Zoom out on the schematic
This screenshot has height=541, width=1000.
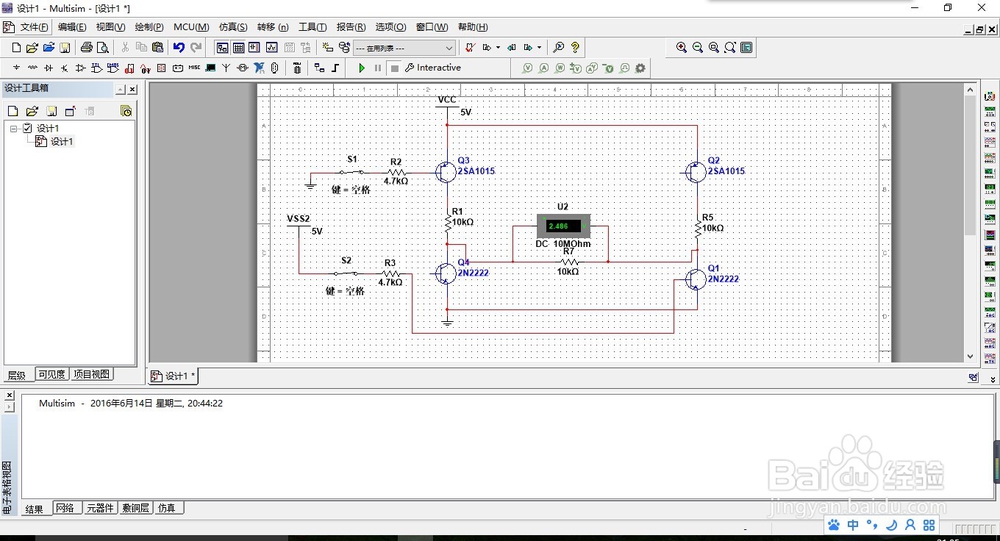pos(697,47)
